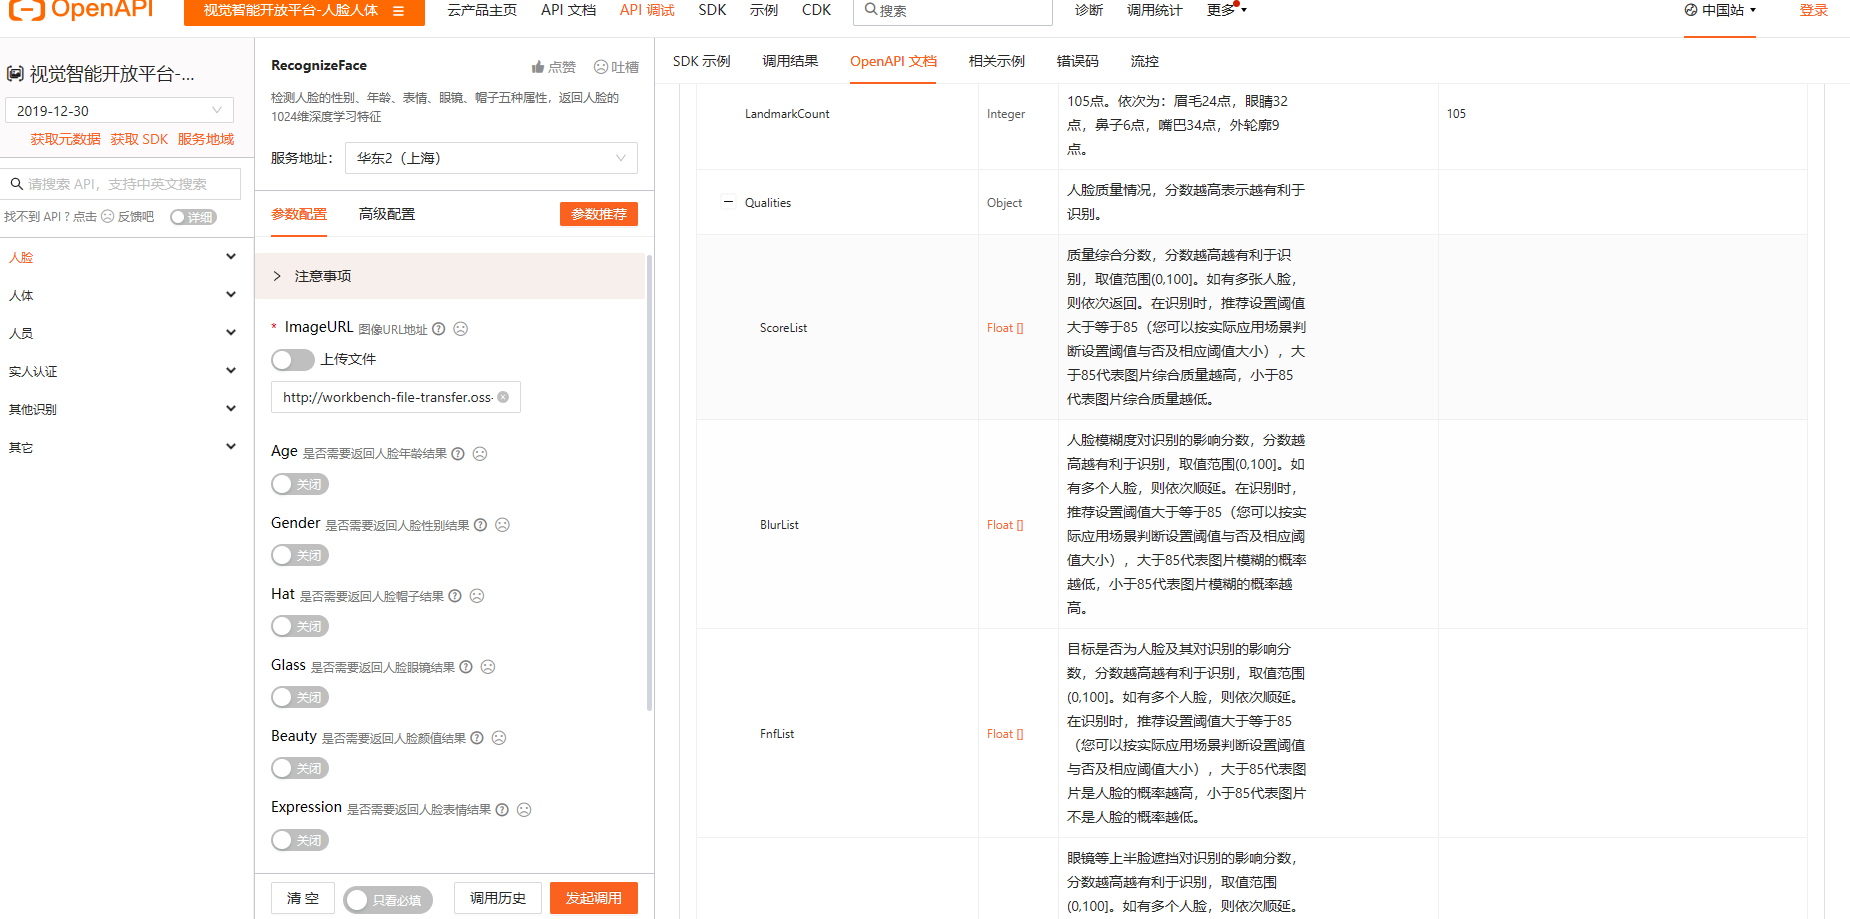Click the magnifier icon in the API search box
1850x919 pixels.
pyautogui.click(x=17, y=184)
